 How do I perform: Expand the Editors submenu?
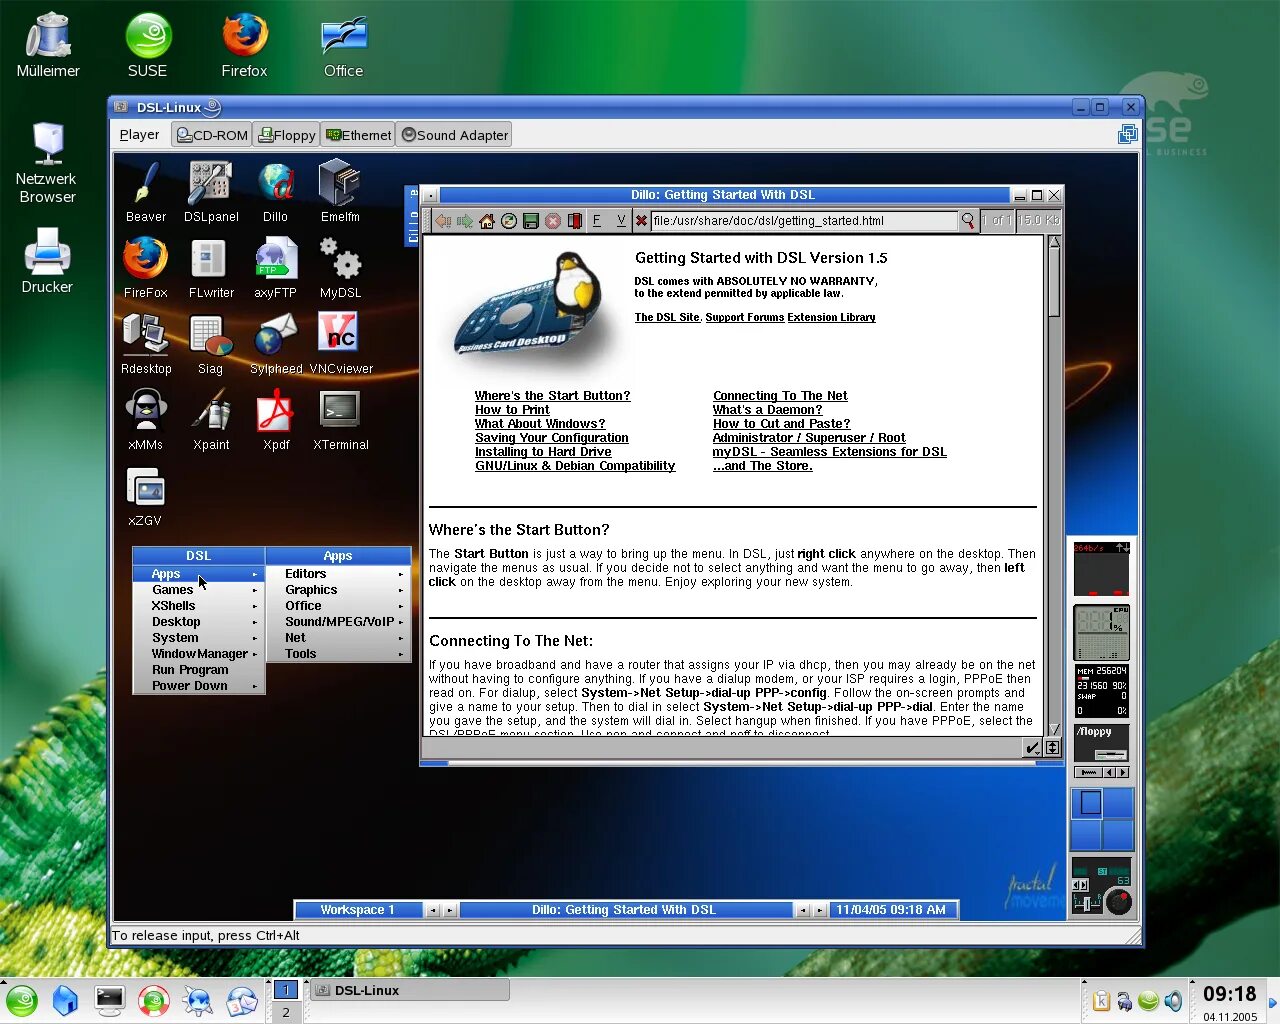point(338,574)
